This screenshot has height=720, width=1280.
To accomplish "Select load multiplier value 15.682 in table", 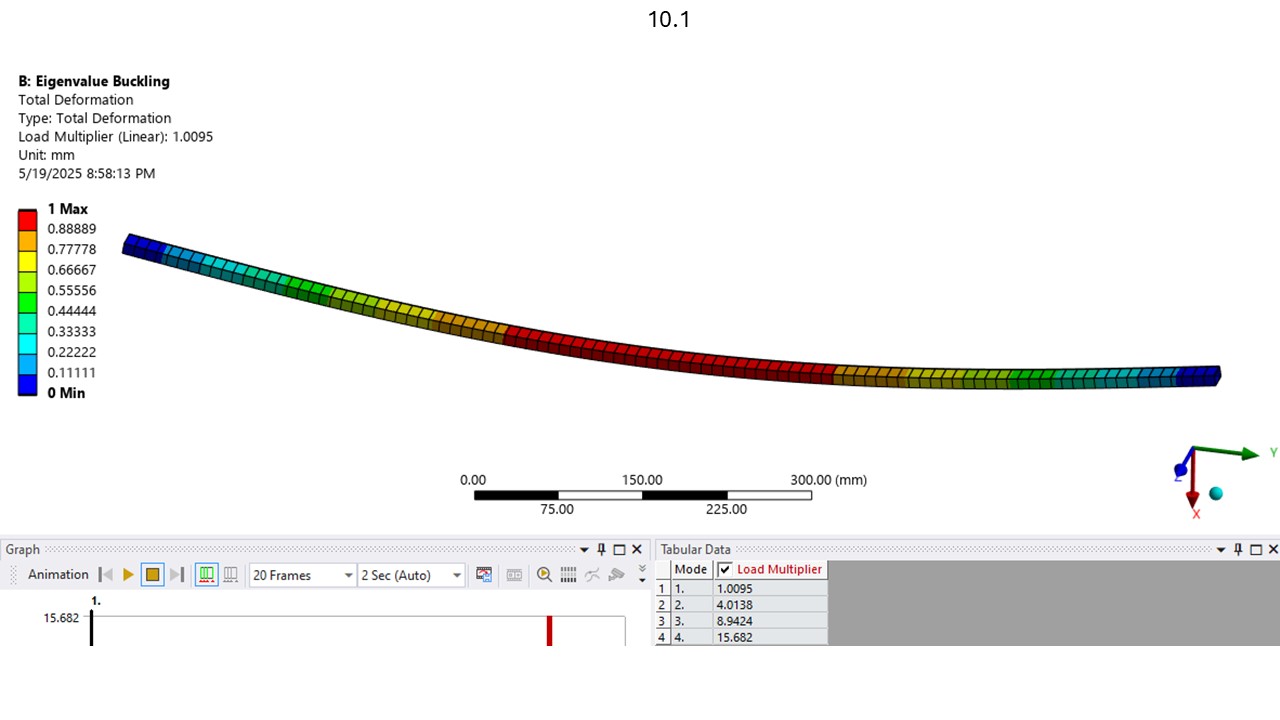I will (770, 637).
